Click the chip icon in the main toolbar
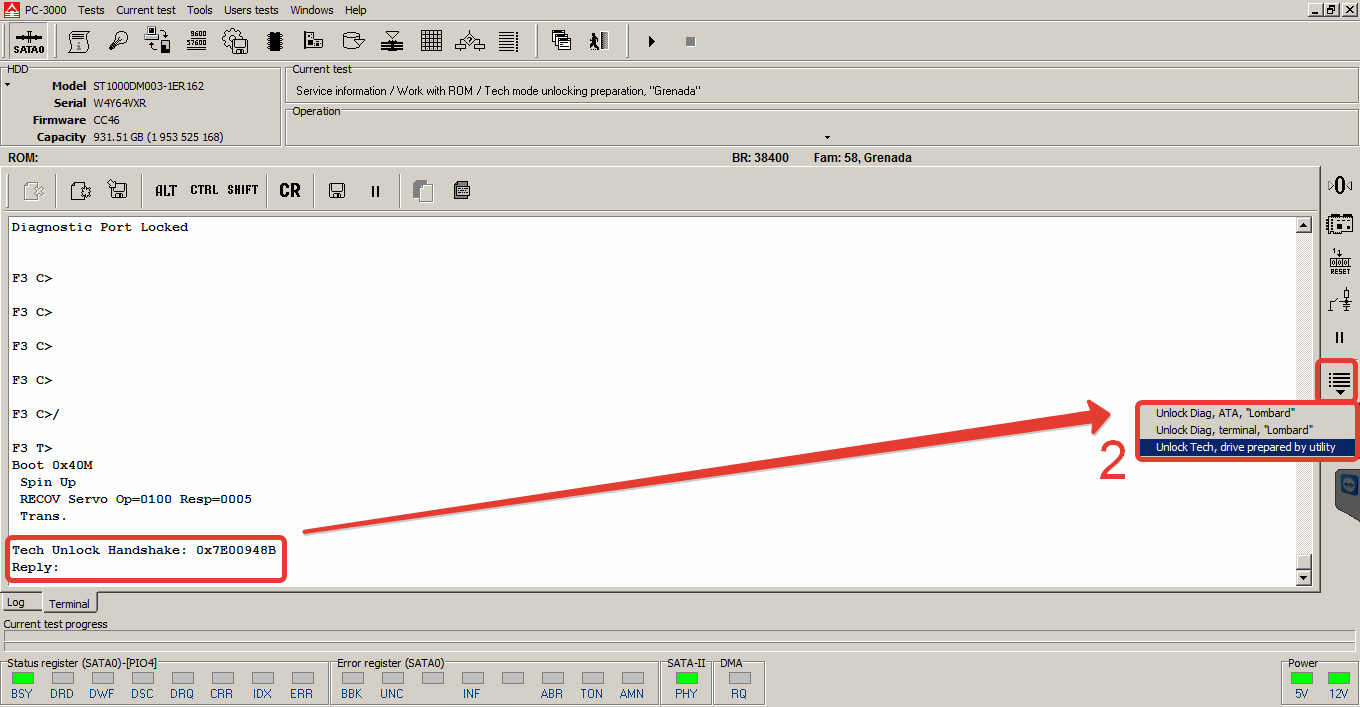The width and height of the screenshot is (1360, 707). [274, 41]
